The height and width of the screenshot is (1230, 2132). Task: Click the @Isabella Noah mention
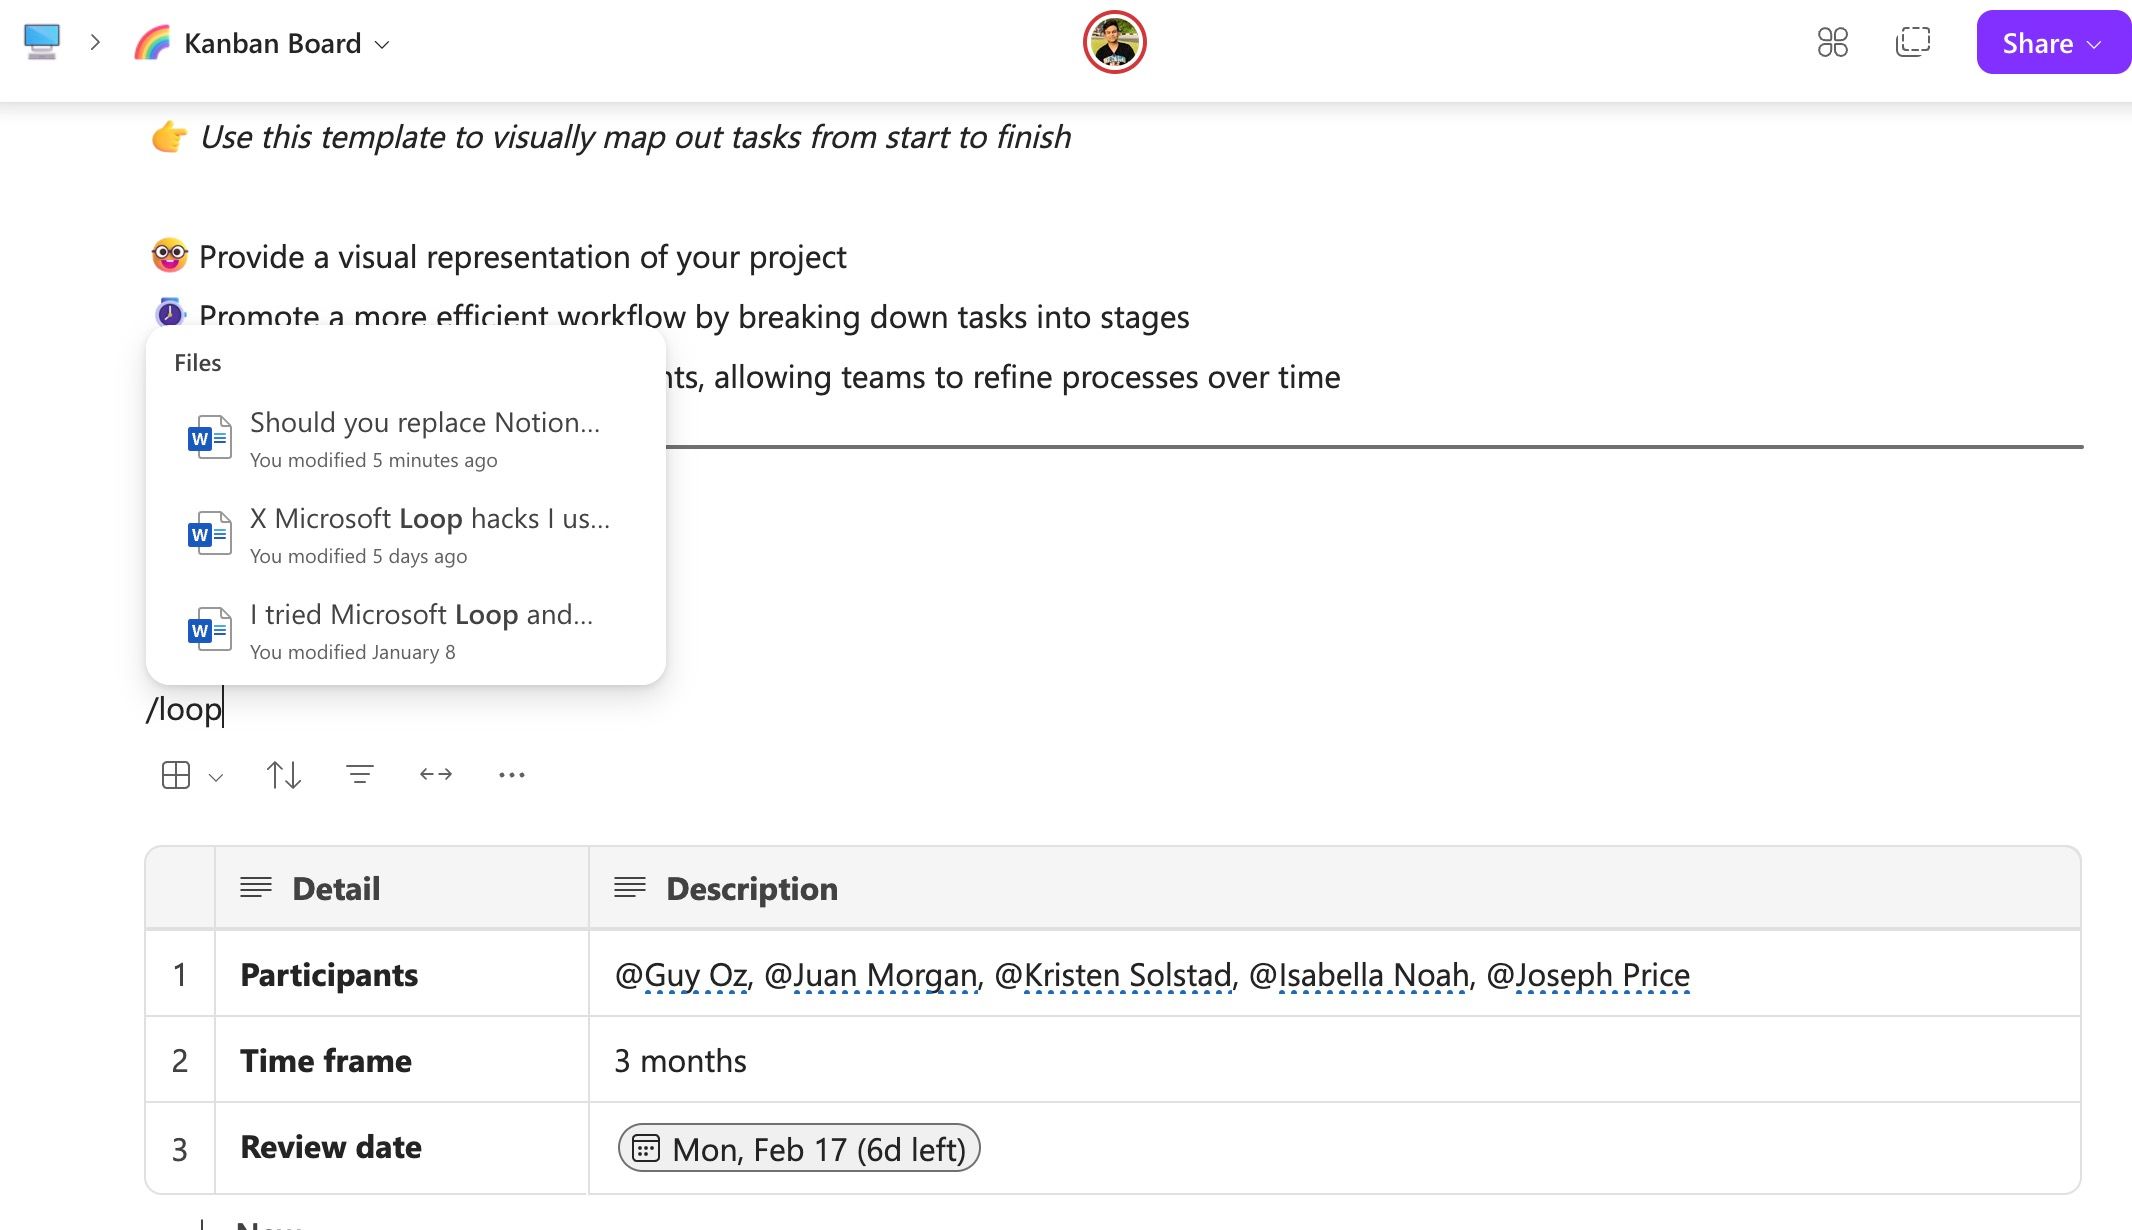click(x=1359, y=975)
